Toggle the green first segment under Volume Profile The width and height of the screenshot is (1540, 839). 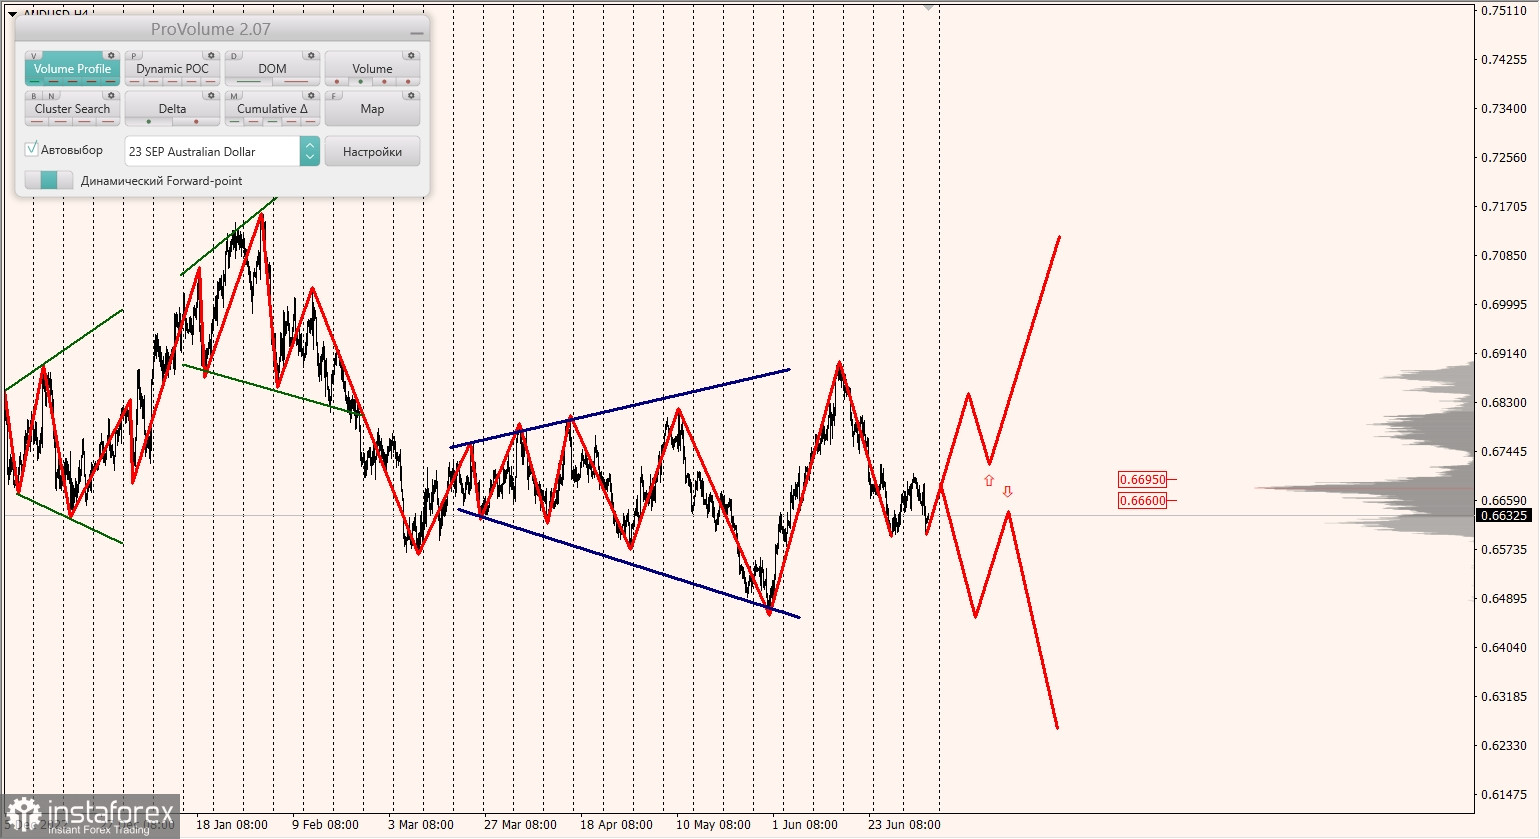(34, 81)
